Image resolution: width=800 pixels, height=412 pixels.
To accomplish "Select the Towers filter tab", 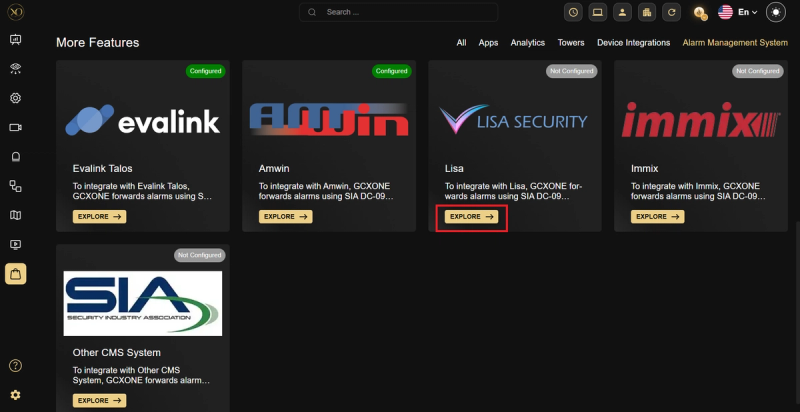I will pyautogui.click(x=571, y=43).
